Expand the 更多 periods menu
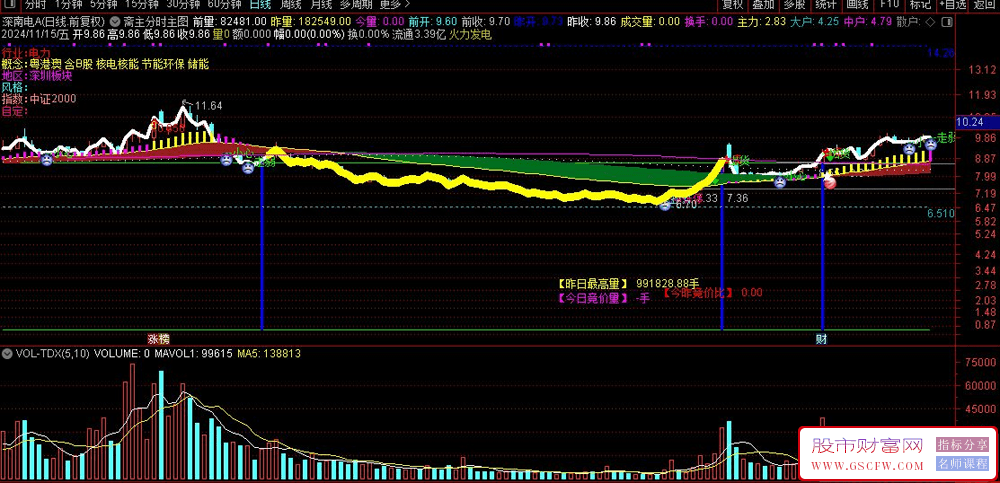This screenshot has width=1000, height=483. pyautogui.click(x=395, y=4)
